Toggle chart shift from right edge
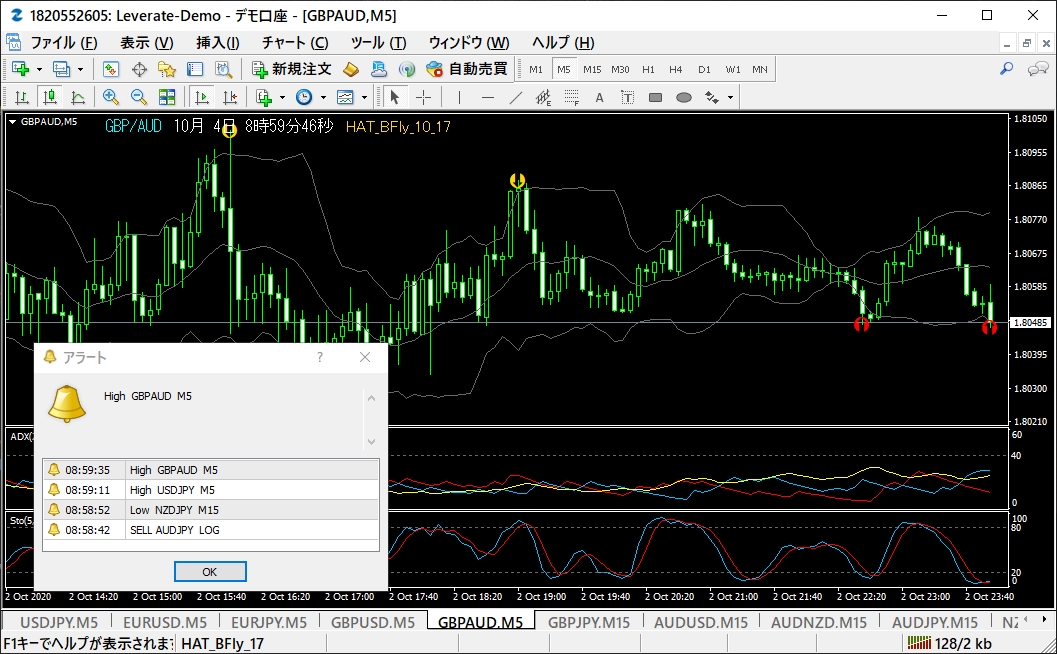1057x654 pixels. (x=229, y=98)
